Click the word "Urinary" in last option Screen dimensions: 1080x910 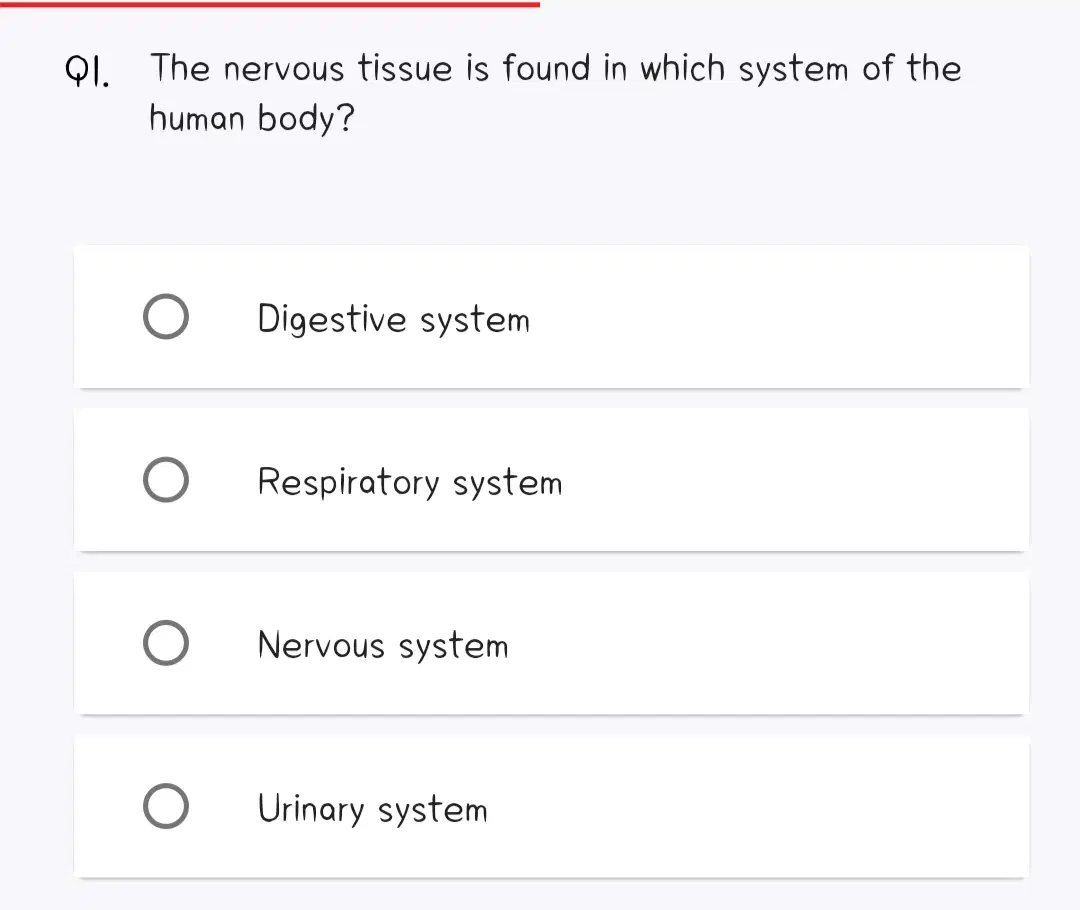pos(311,809)
